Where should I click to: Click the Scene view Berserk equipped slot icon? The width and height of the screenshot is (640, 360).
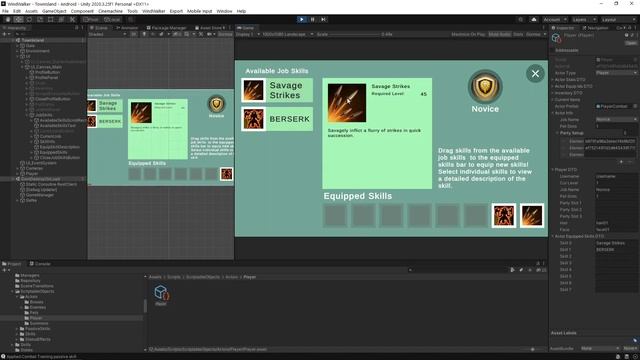[227, 174]
